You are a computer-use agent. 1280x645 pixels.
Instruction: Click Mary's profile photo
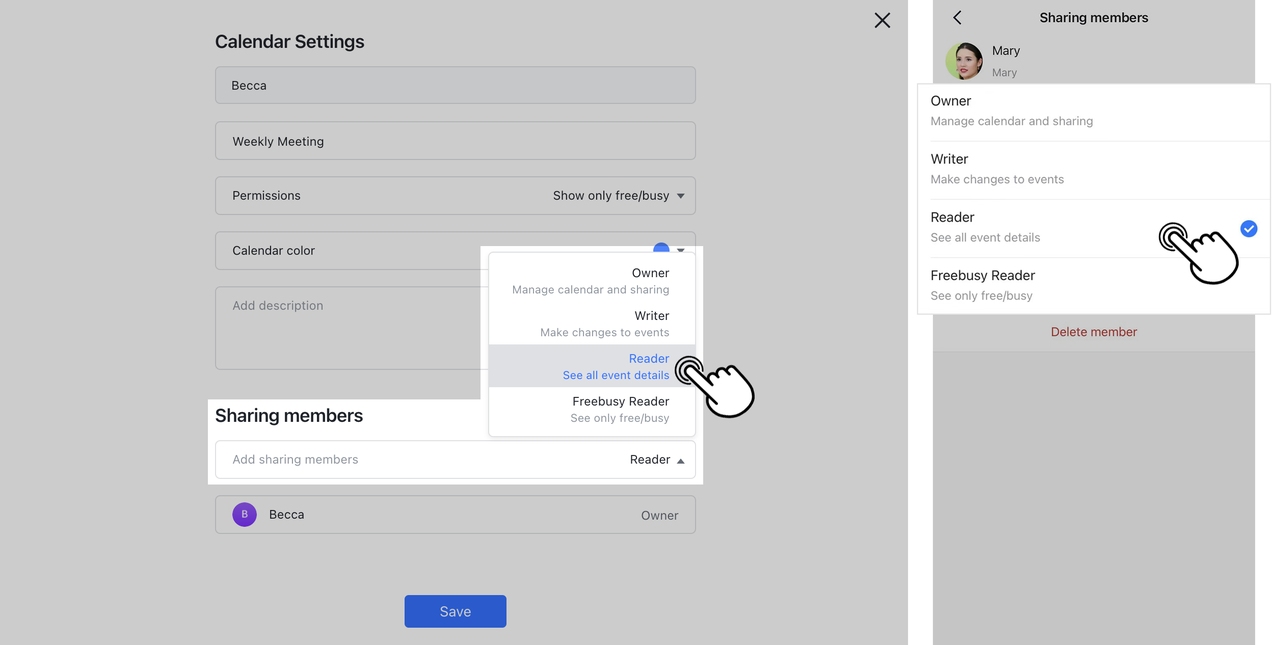(x=964, y=60)
